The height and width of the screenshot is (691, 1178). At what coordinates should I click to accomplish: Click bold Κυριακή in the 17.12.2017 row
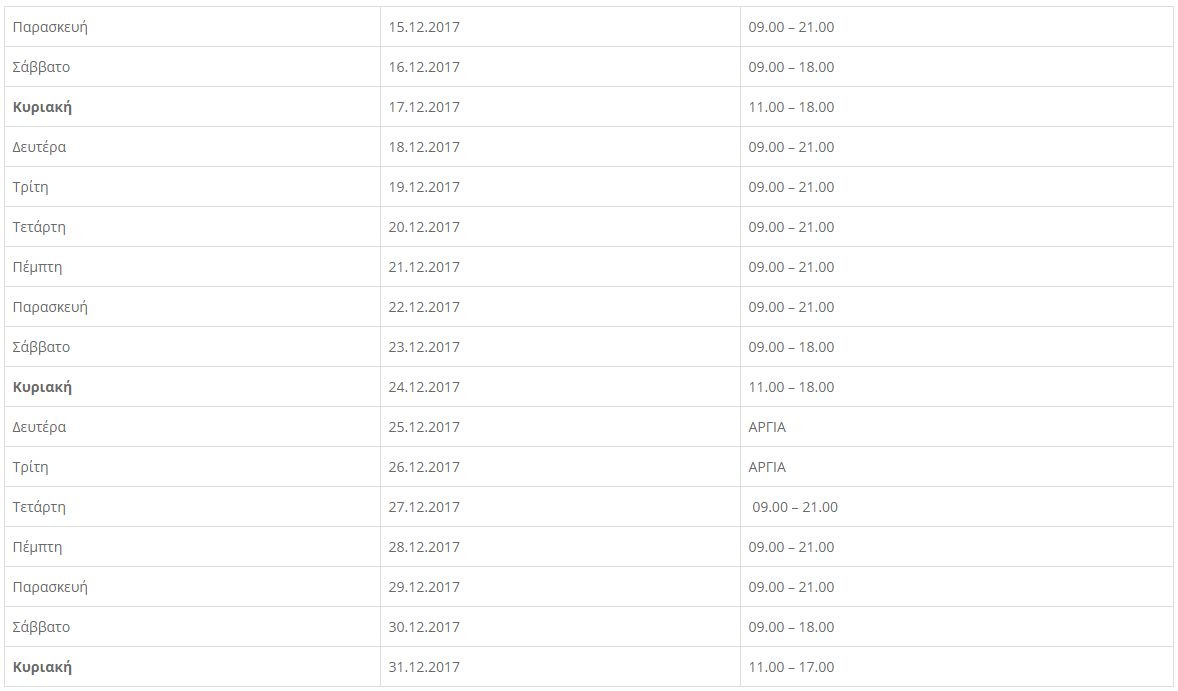pos(42,107)
